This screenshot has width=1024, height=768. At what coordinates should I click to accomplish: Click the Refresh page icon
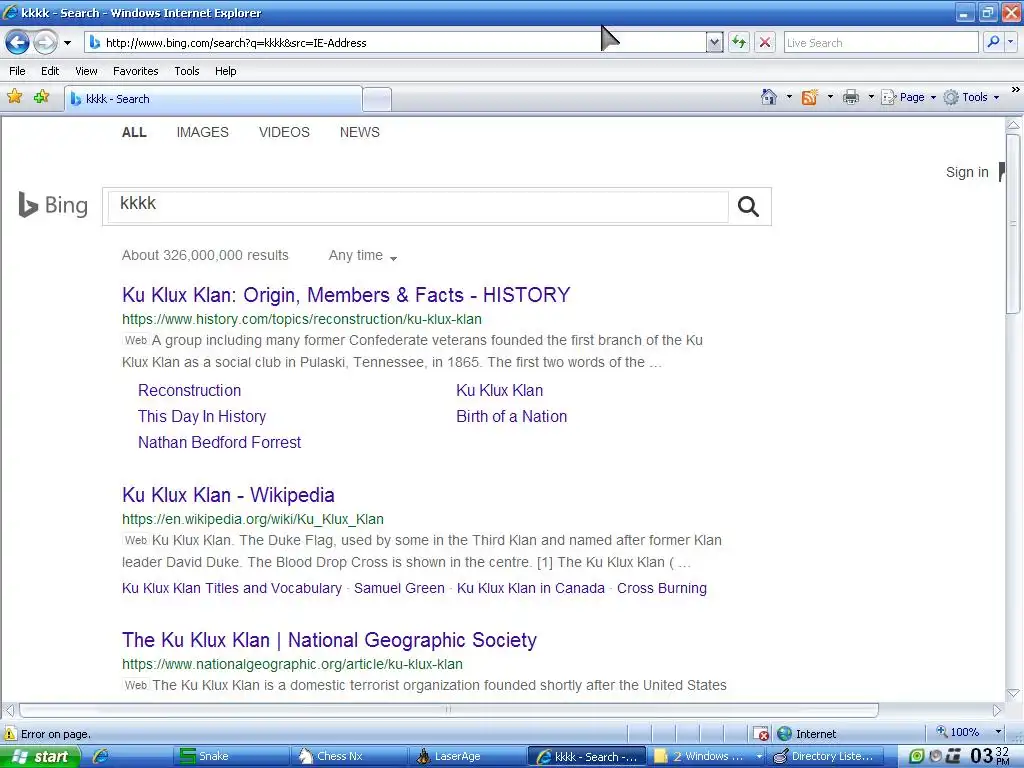tap(739, 43)
